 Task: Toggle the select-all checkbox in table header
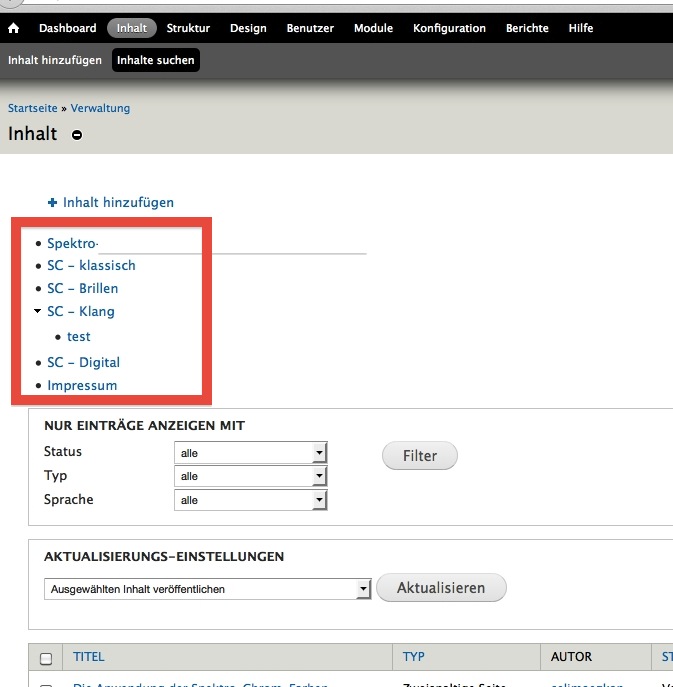coord(46,658)
